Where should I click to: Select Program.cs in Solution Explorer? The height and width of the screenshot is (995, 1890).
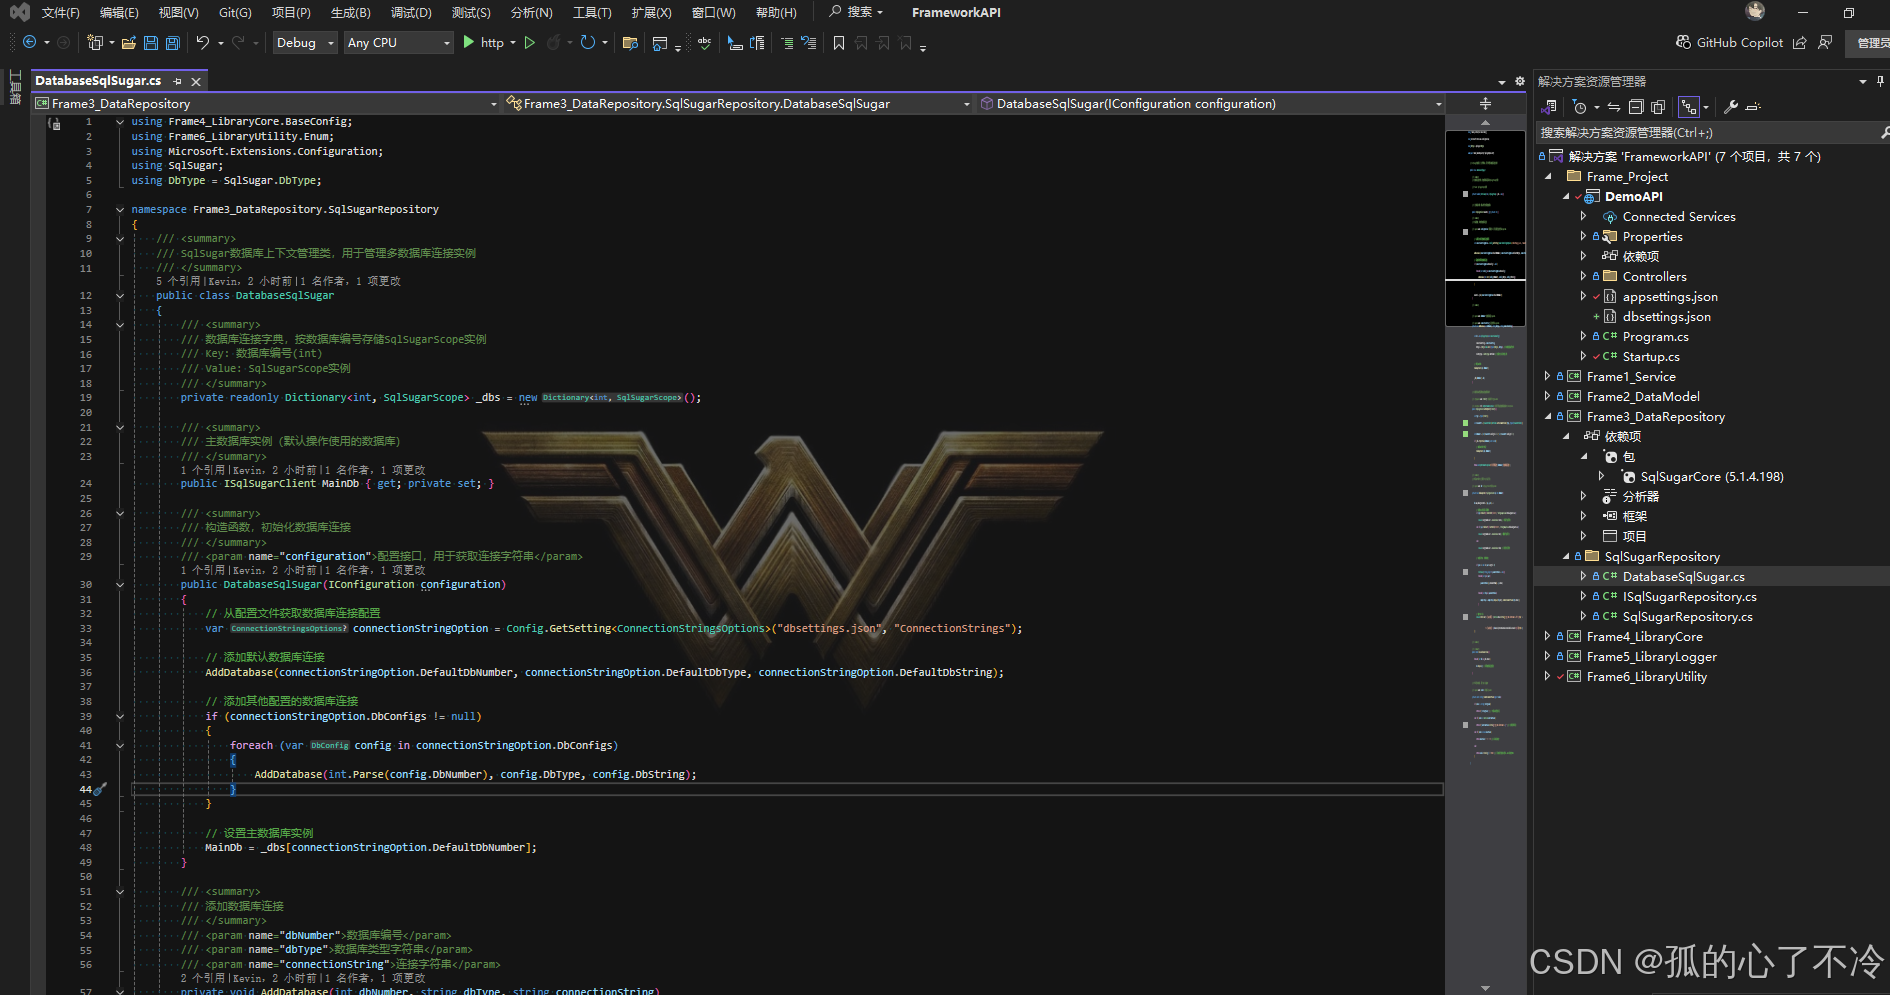(1655, 336)
